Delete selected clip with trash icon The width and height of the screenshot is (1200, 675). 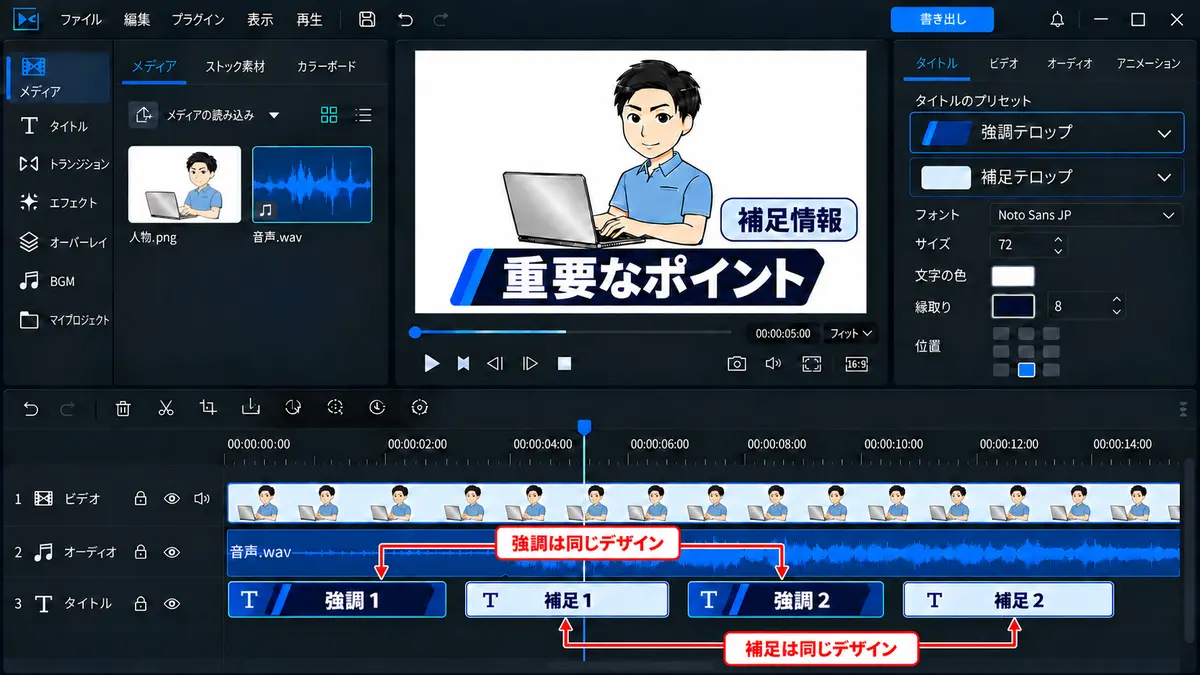(x=123, y=407)
